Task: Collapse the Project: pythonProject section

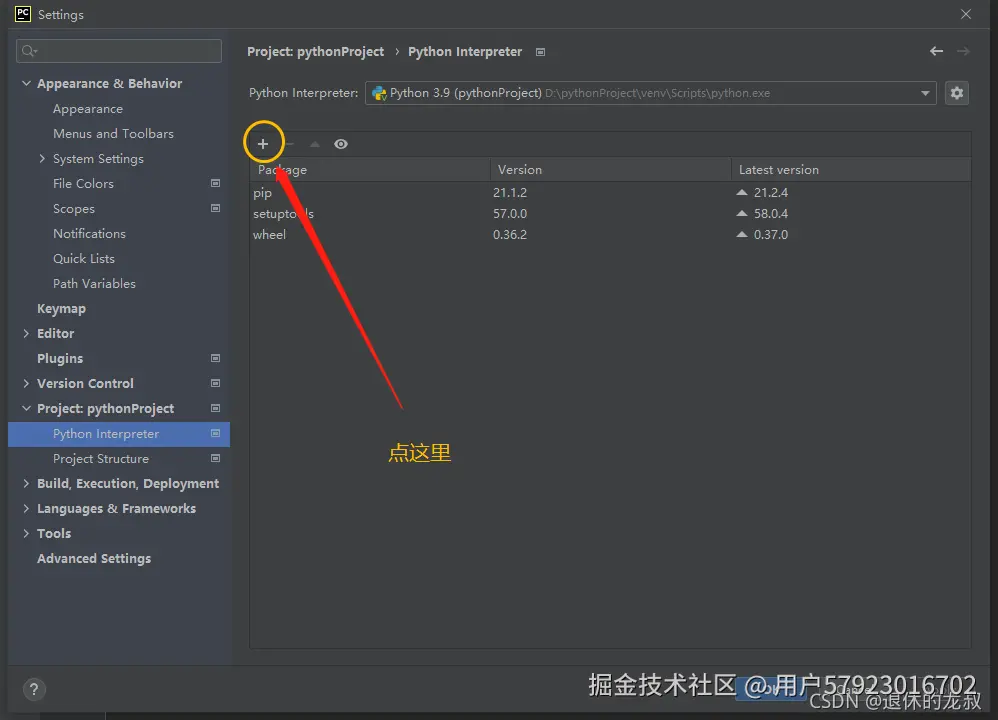Action: (x=26, y=408)
